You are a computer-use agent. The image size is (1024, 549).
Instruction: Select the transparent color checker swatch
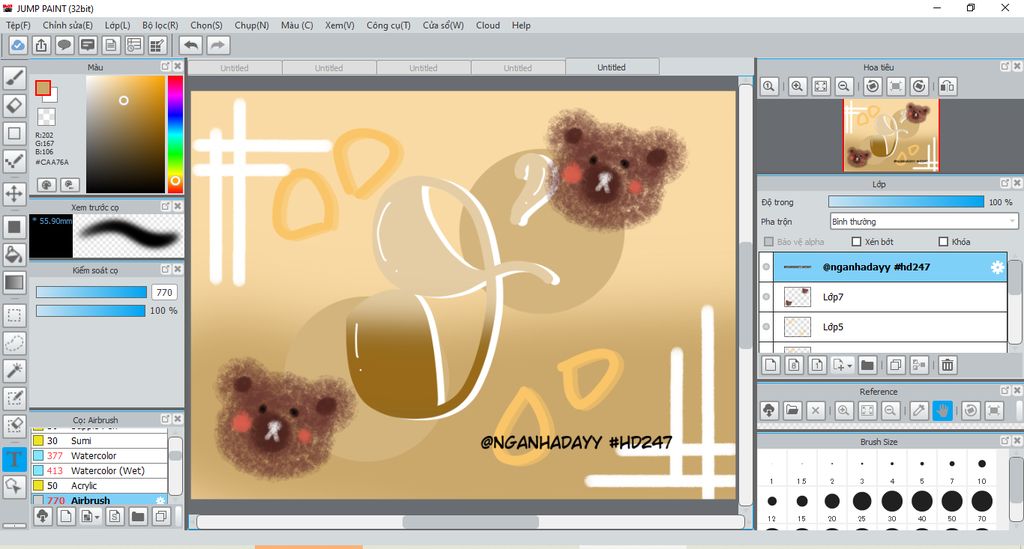[x=46, y=117]
